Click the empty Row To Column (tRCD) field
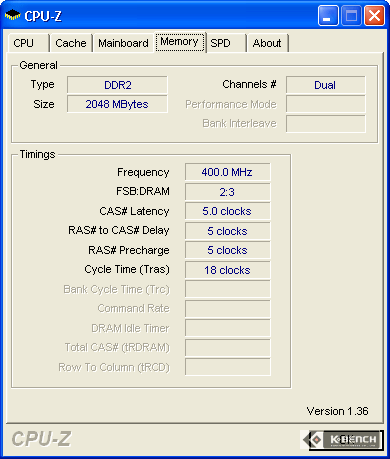 click(228, 367)
